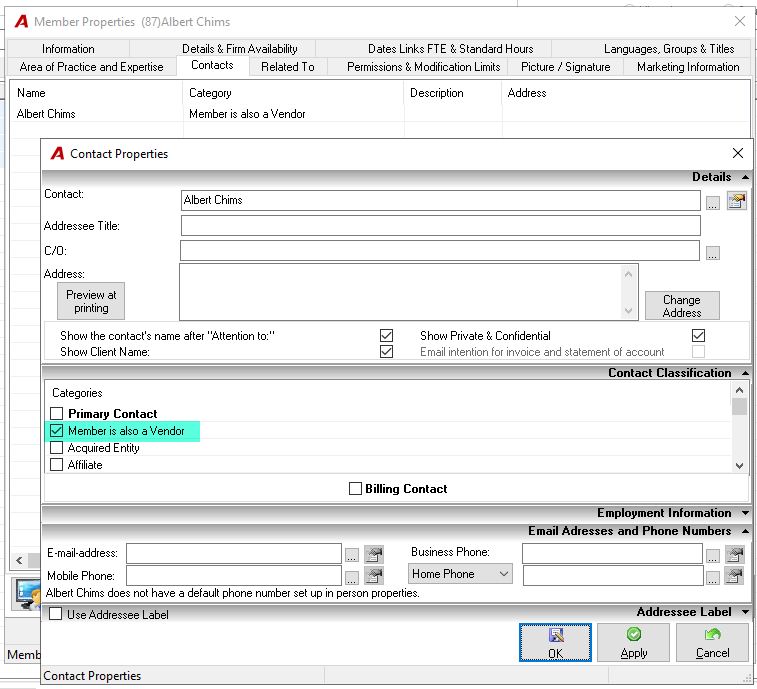757x689 pixels.
Task: Uncheck Member is also a Vendor category
Action: click(x=56, y=430)
